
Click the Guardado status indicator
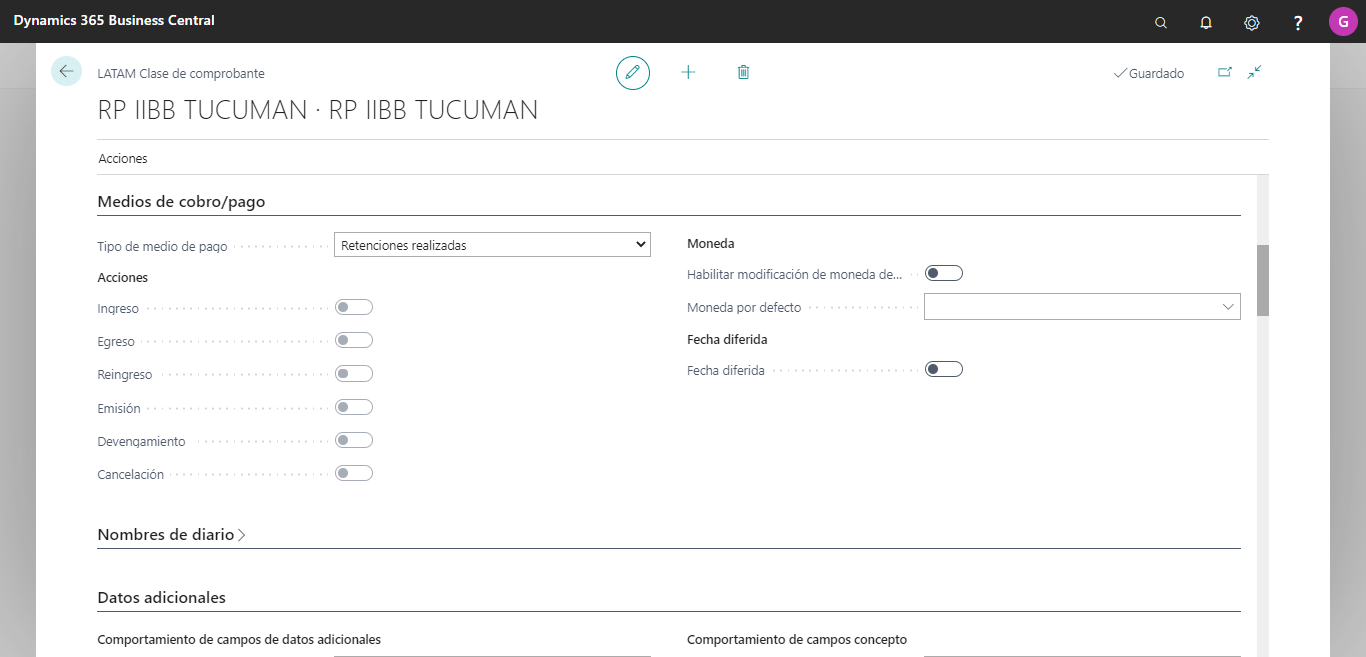point(1149,73)
